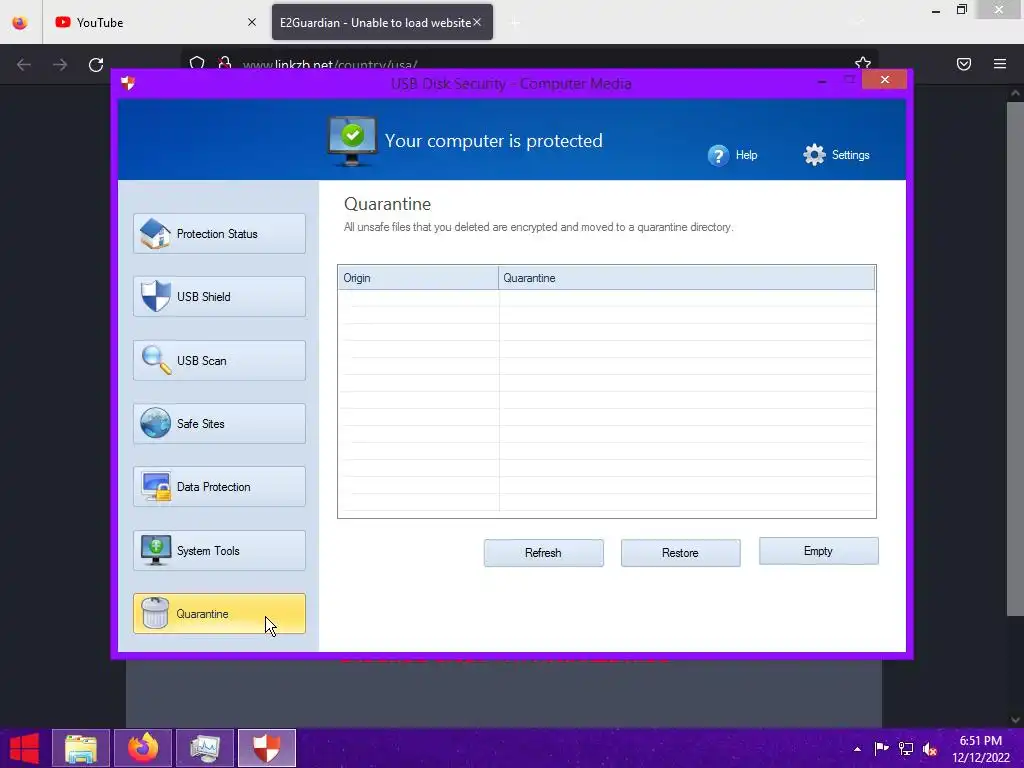Minimize the USB Disk Security window
Image resolution: width=1024 pixels, height=768 pixels.
tap(822, 81)
